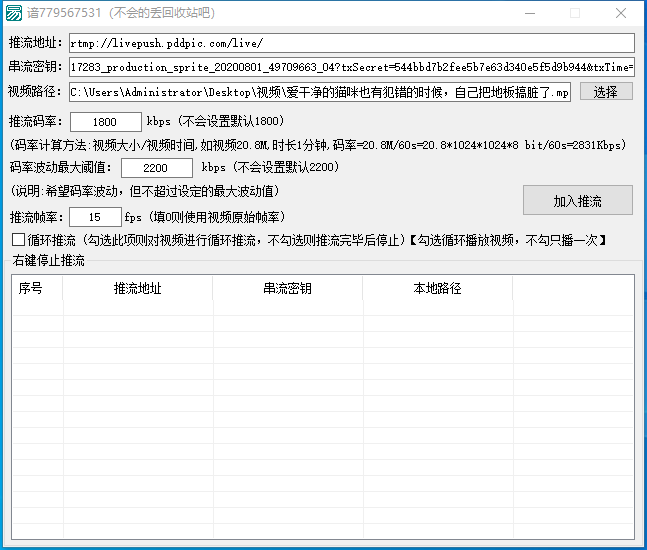Click into the 串流密钥 stream key field

351,68
